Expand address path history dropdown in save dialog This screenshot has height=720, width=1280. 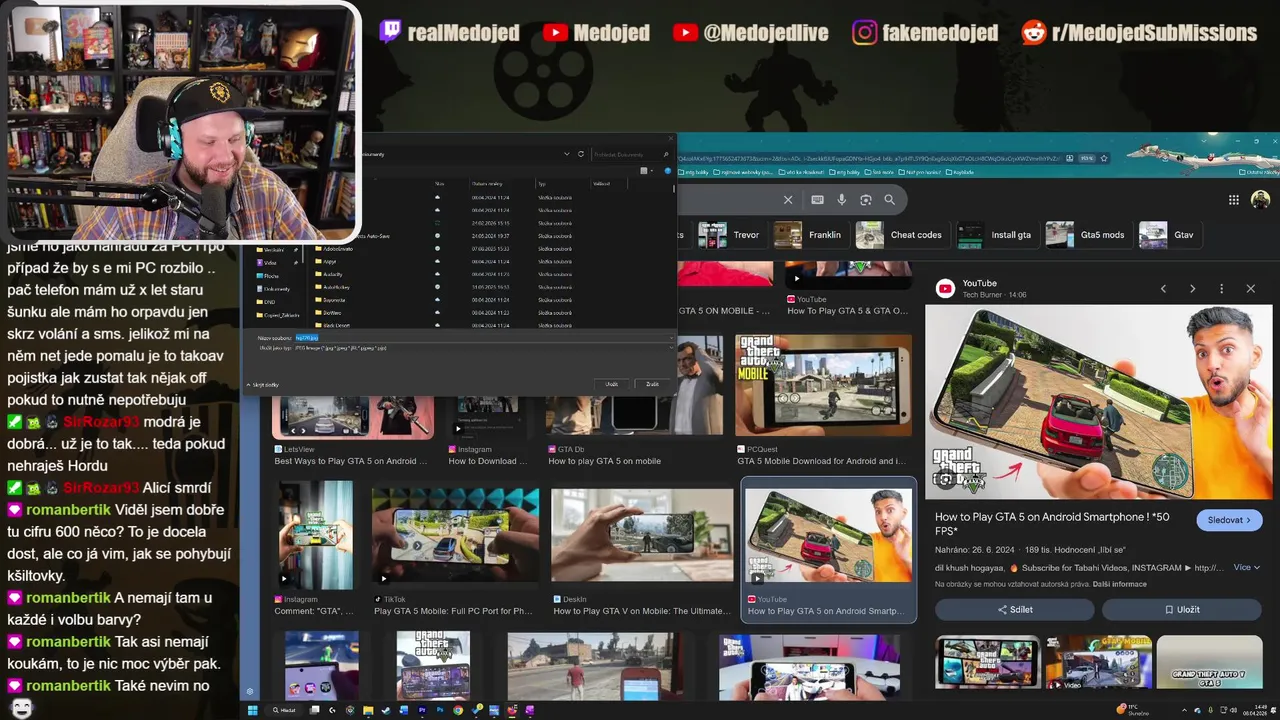click(567, 154)
